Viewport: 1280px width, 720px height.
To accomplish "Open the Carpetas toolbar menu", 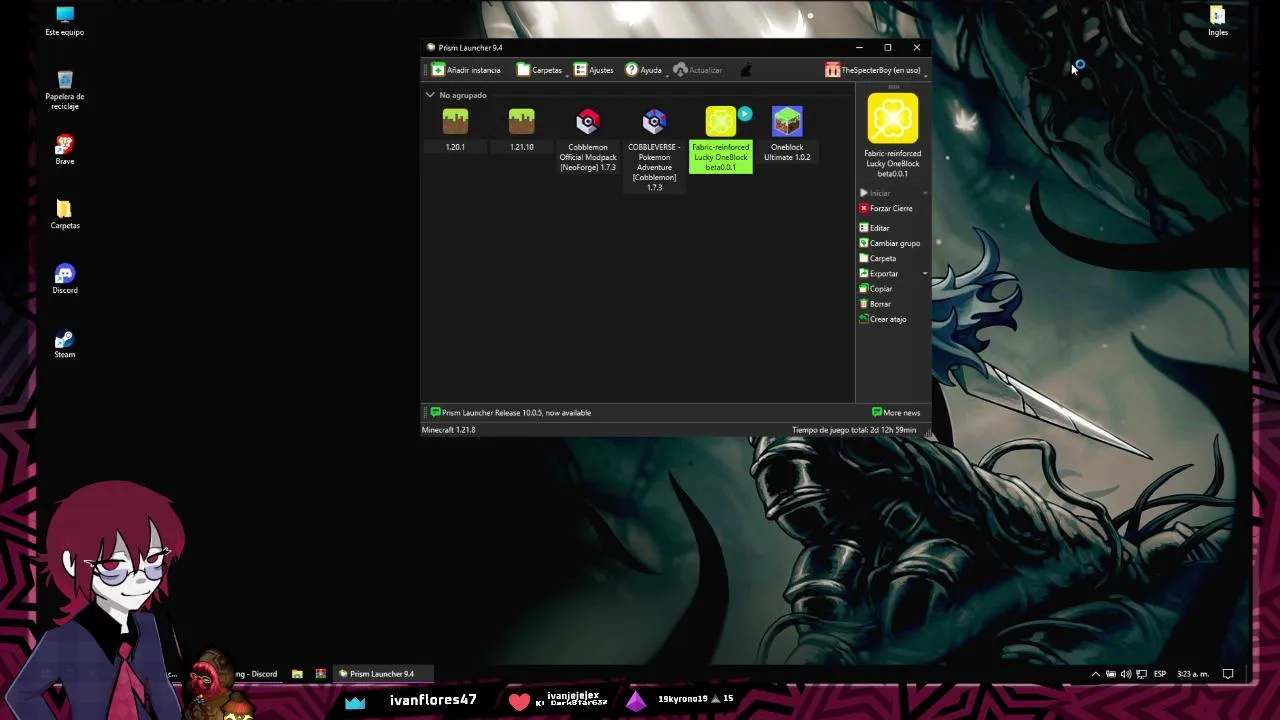I will click(540, 70).
